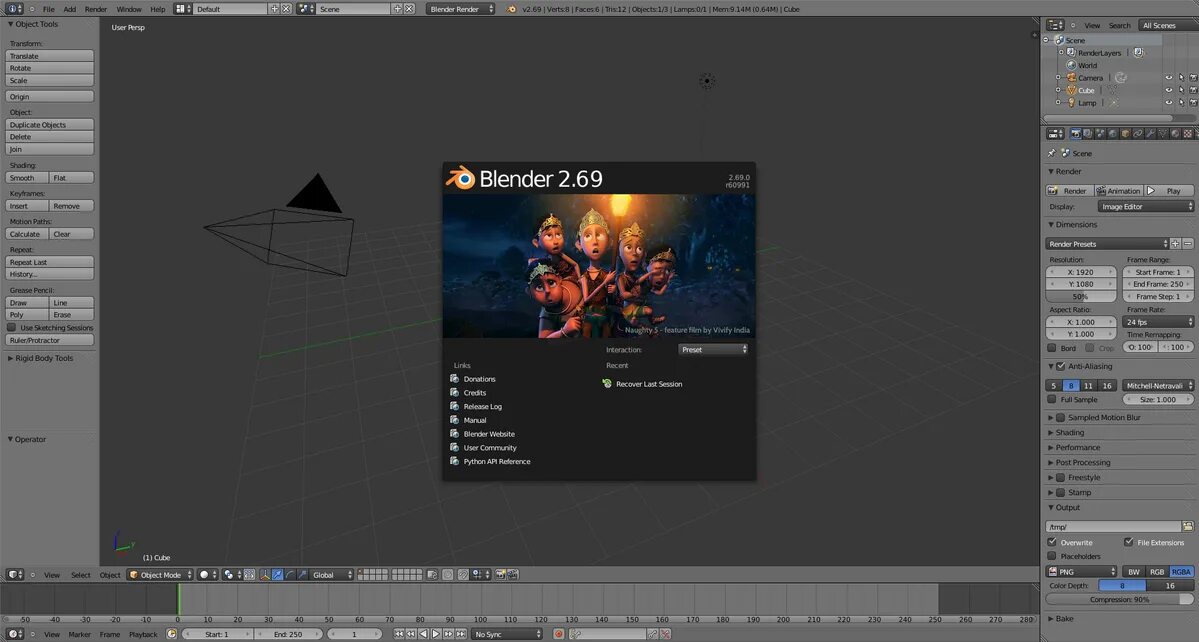Hide the Camera using its eye icon

pos(1168,77)
